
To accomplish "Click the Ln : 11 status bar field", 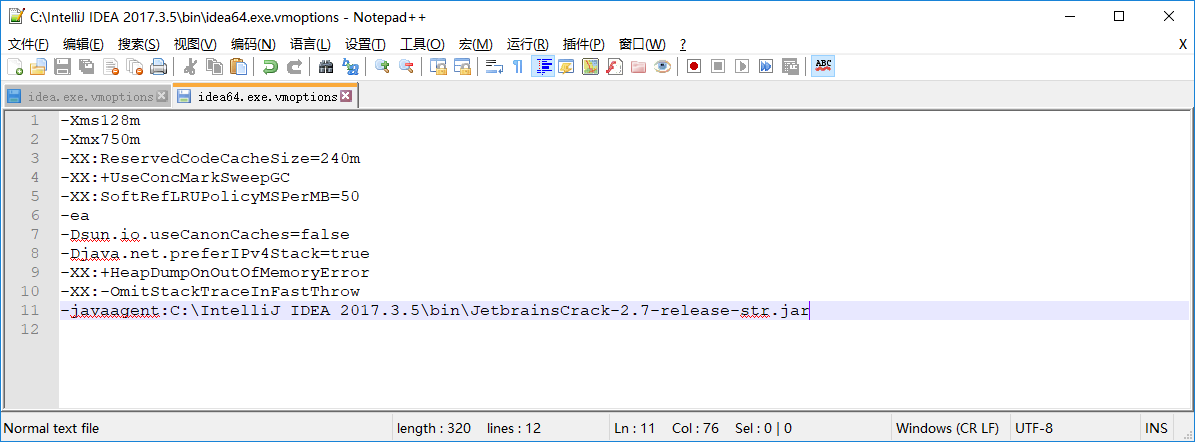I will coord(634,428).
